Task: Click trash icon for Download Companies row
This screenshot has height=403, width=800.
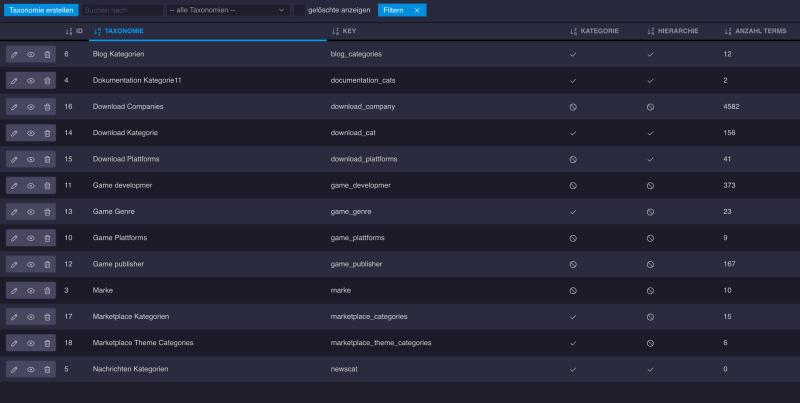Action: (x=47, y=107)
